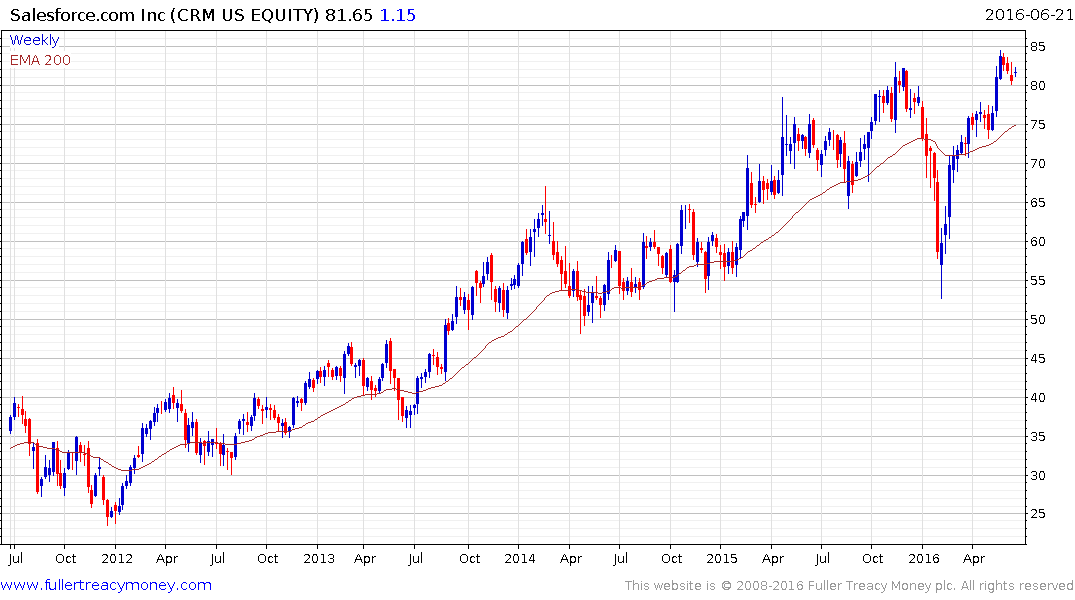Click the 30 price axis label
Image resolution: width=1075 pixels, height=600 pixels.
[1037, 476]
